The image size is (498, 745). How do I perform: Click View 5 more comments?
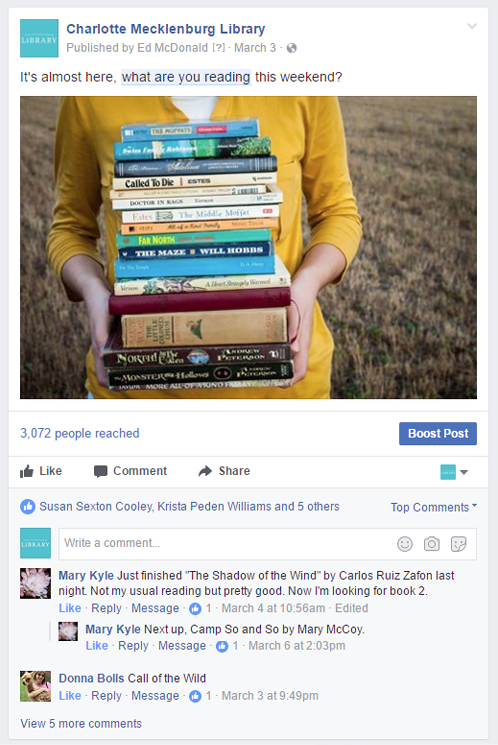(81, 723)
